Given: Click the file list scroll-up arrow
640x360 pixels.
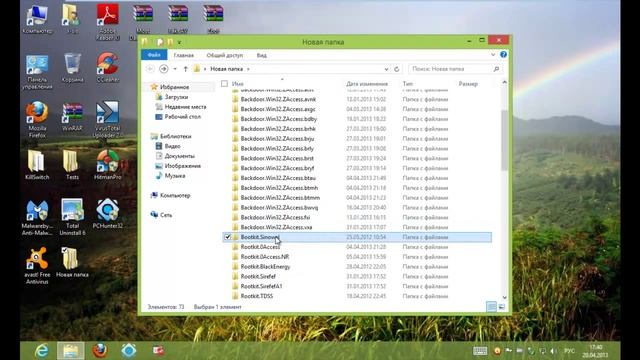Looking at the screenshot, I should pos(504,82).
